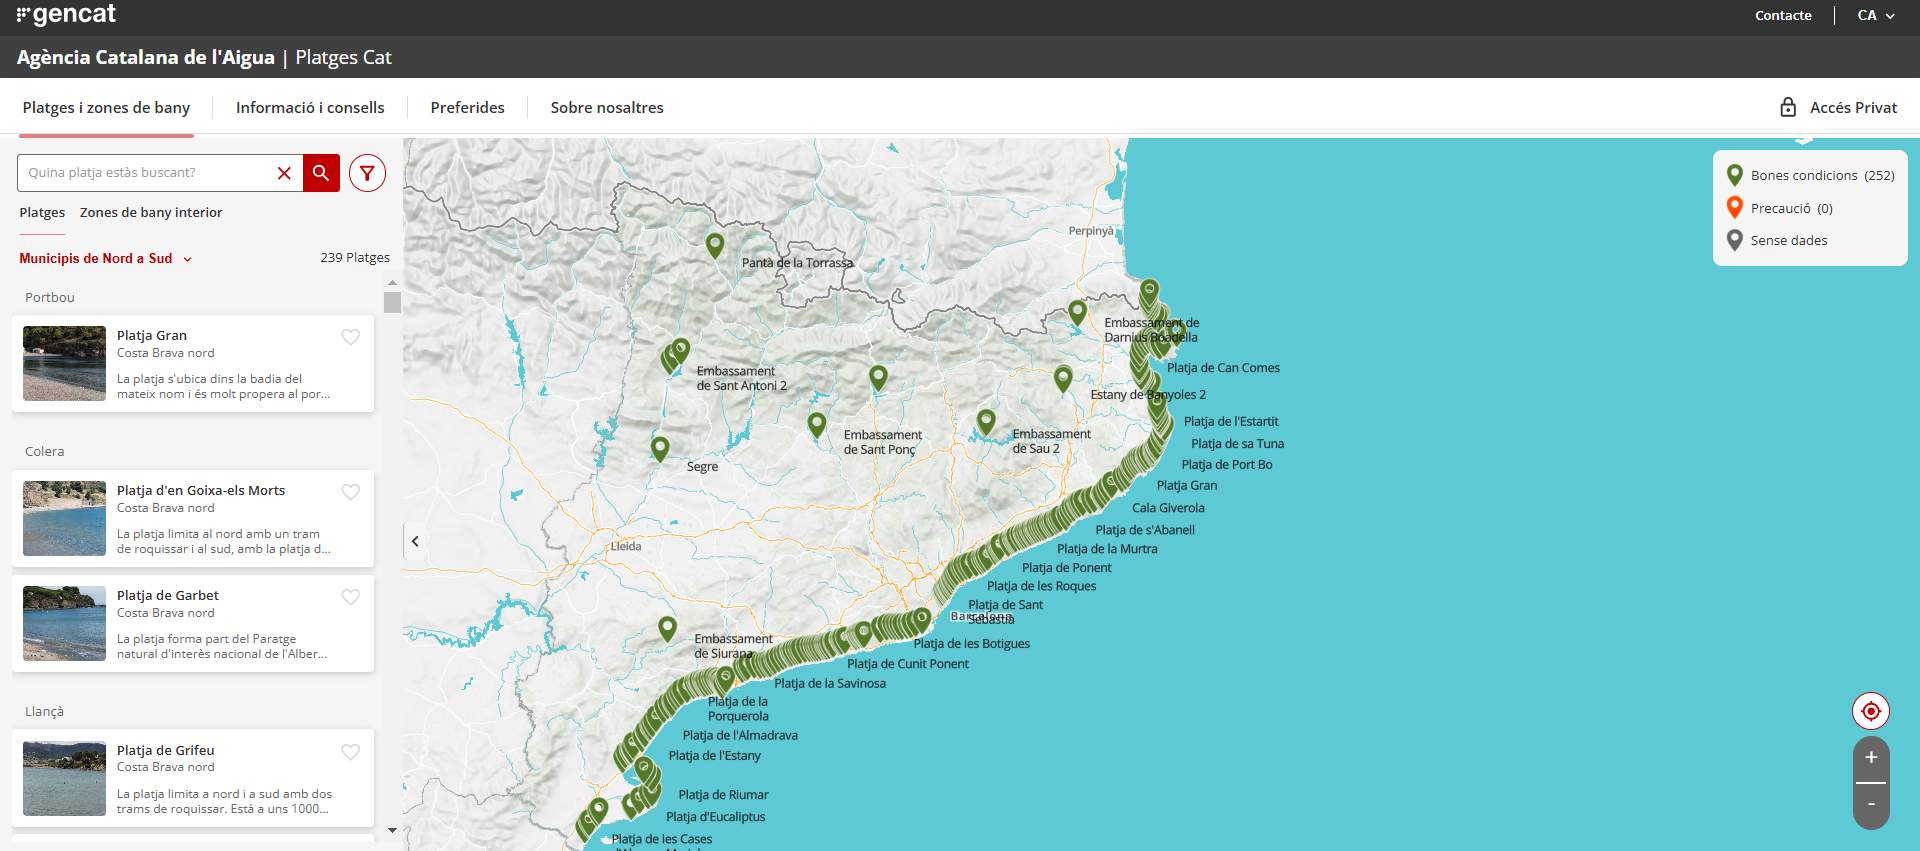The image size is (1920, 851).
Task: Click scrollbar down arrow in list
Action: (392, 830)
